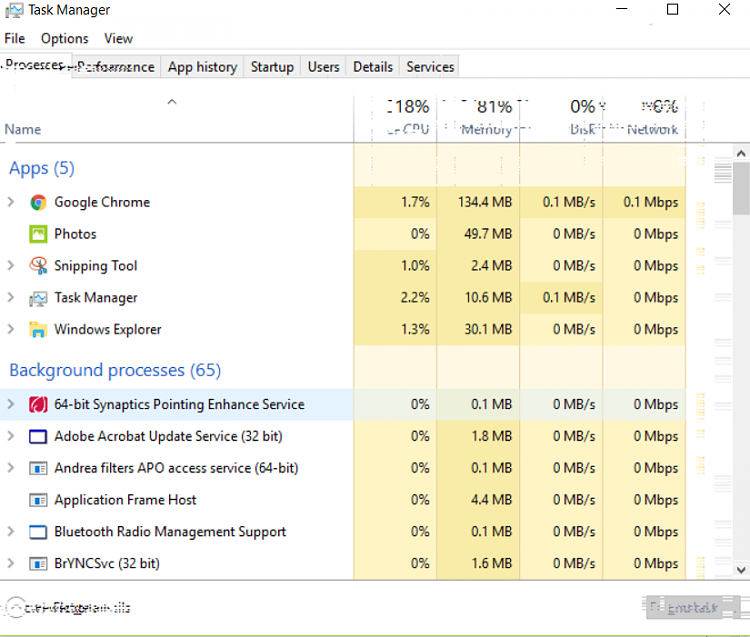750x637 pixels.
Task: Click Task Manager's 2.2% CPU value
Action: tap(415, 298)
